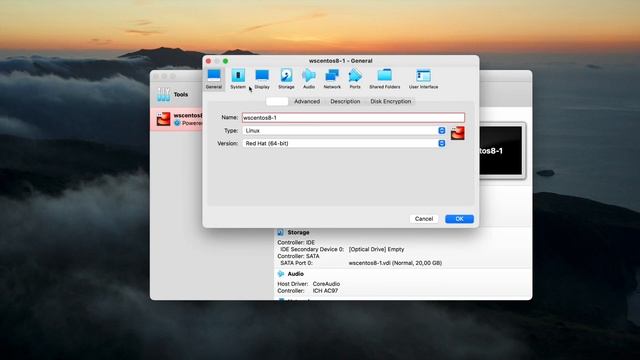Click the ICH AC97 controller value

click(x=325, y=291)
